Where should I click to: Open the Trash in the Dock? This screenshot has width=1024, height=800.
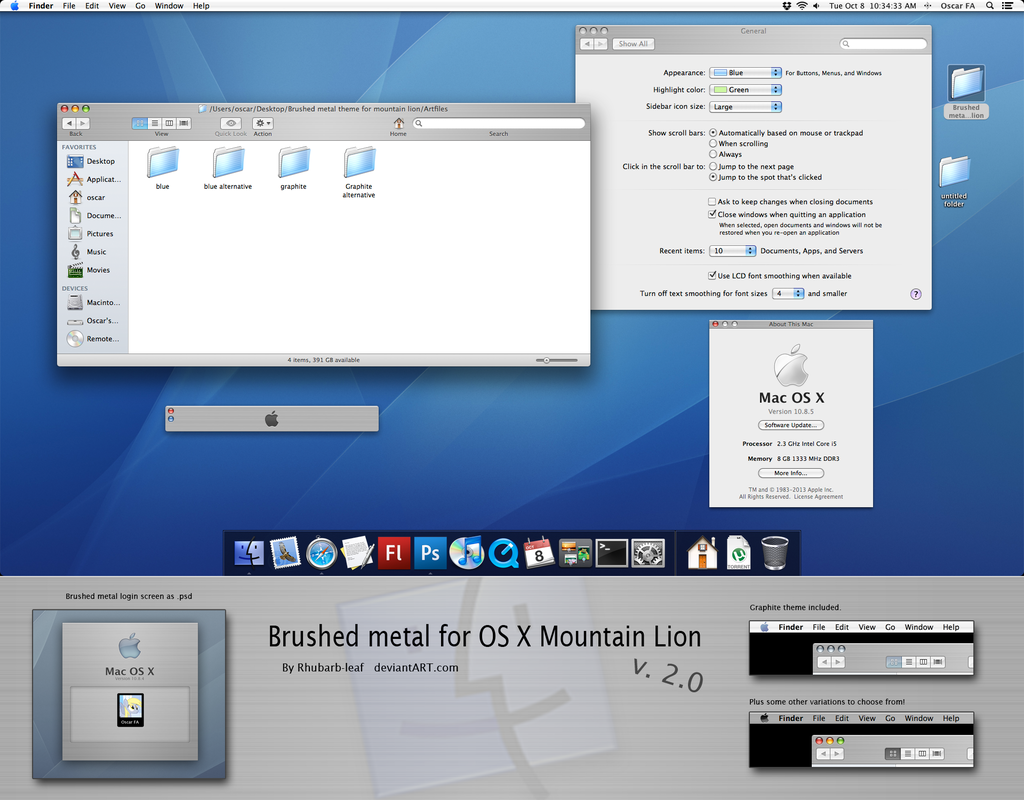point(775,552)
